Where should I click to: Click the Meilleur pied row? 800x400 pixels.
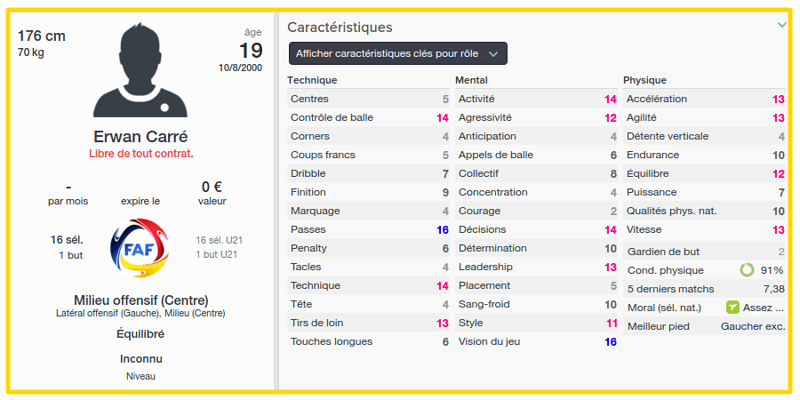pos(705,327)
